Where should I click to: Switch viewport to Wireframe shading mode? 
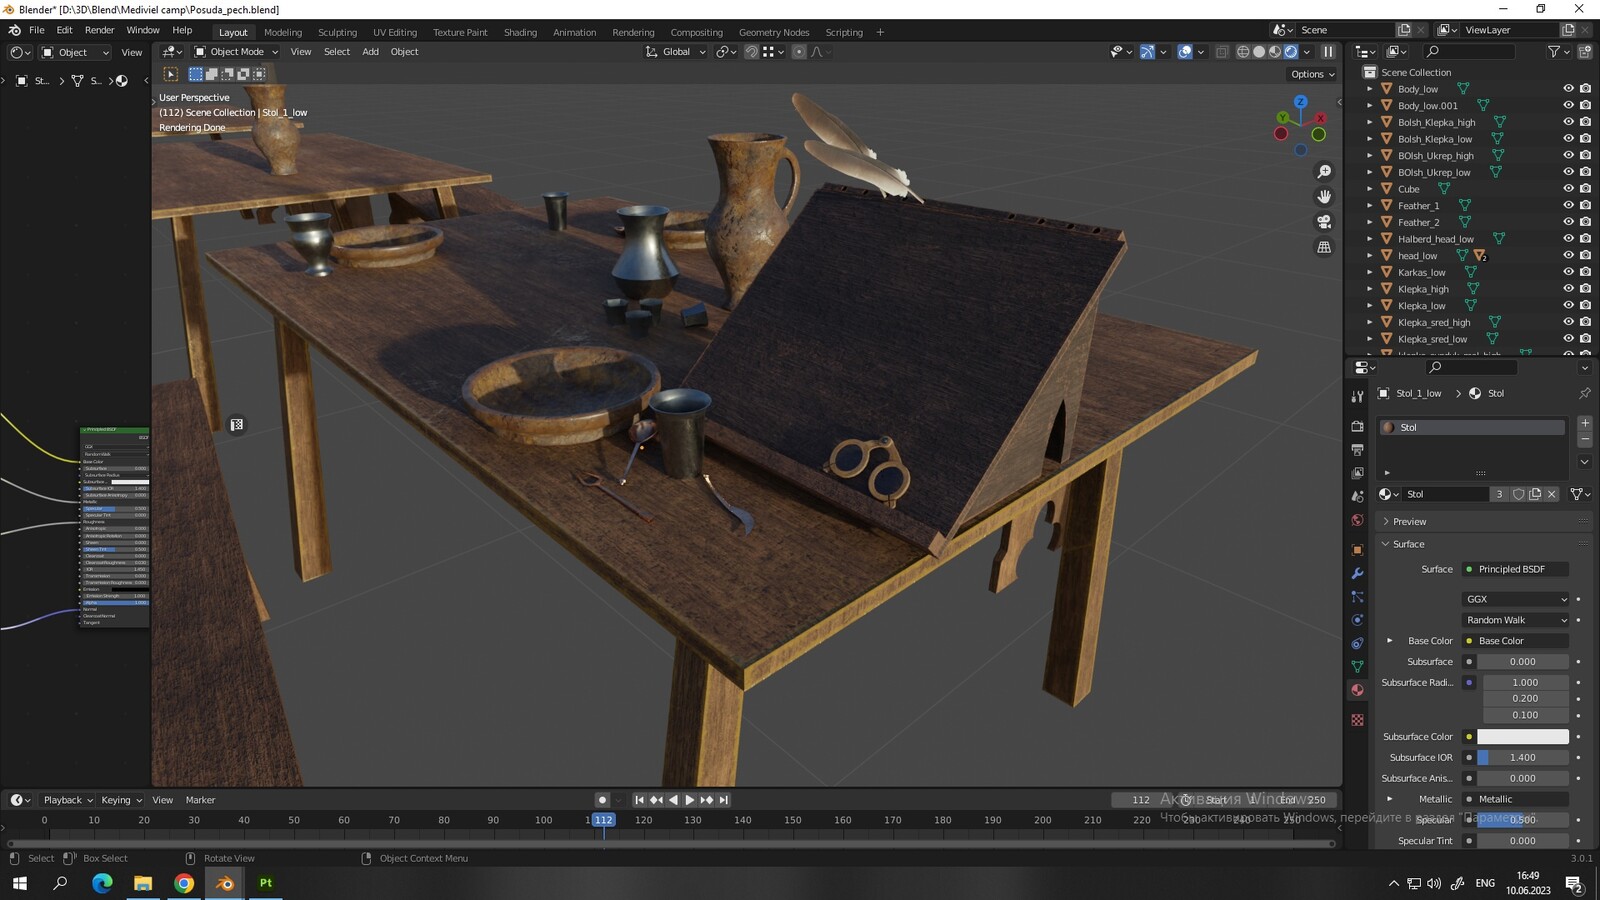tap(1244, 52)
